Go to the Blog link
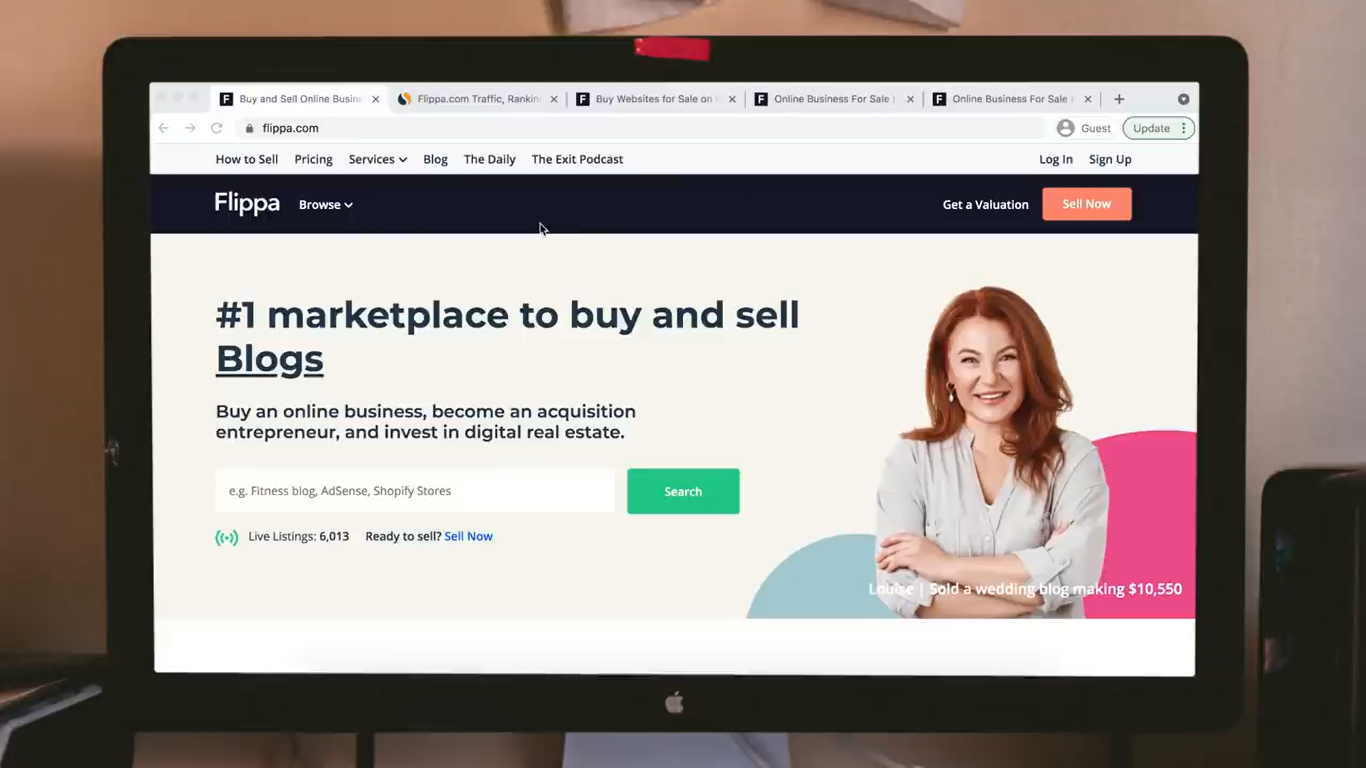Image resolution: width=1366 pixels, height=768 pixels. click(x=435, y=159)
